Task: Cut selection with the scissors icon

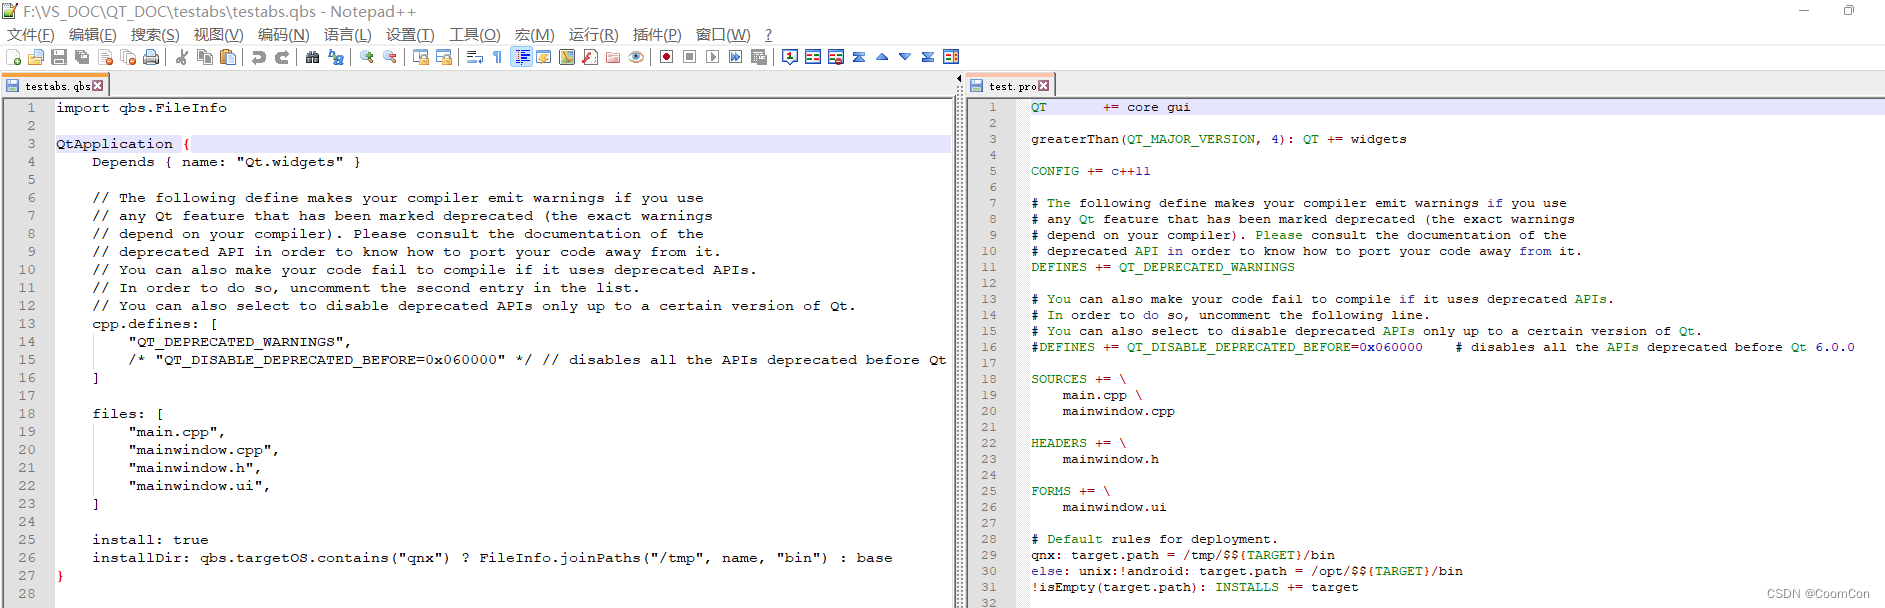Action: pyautogui.click(x=182, y=57)
